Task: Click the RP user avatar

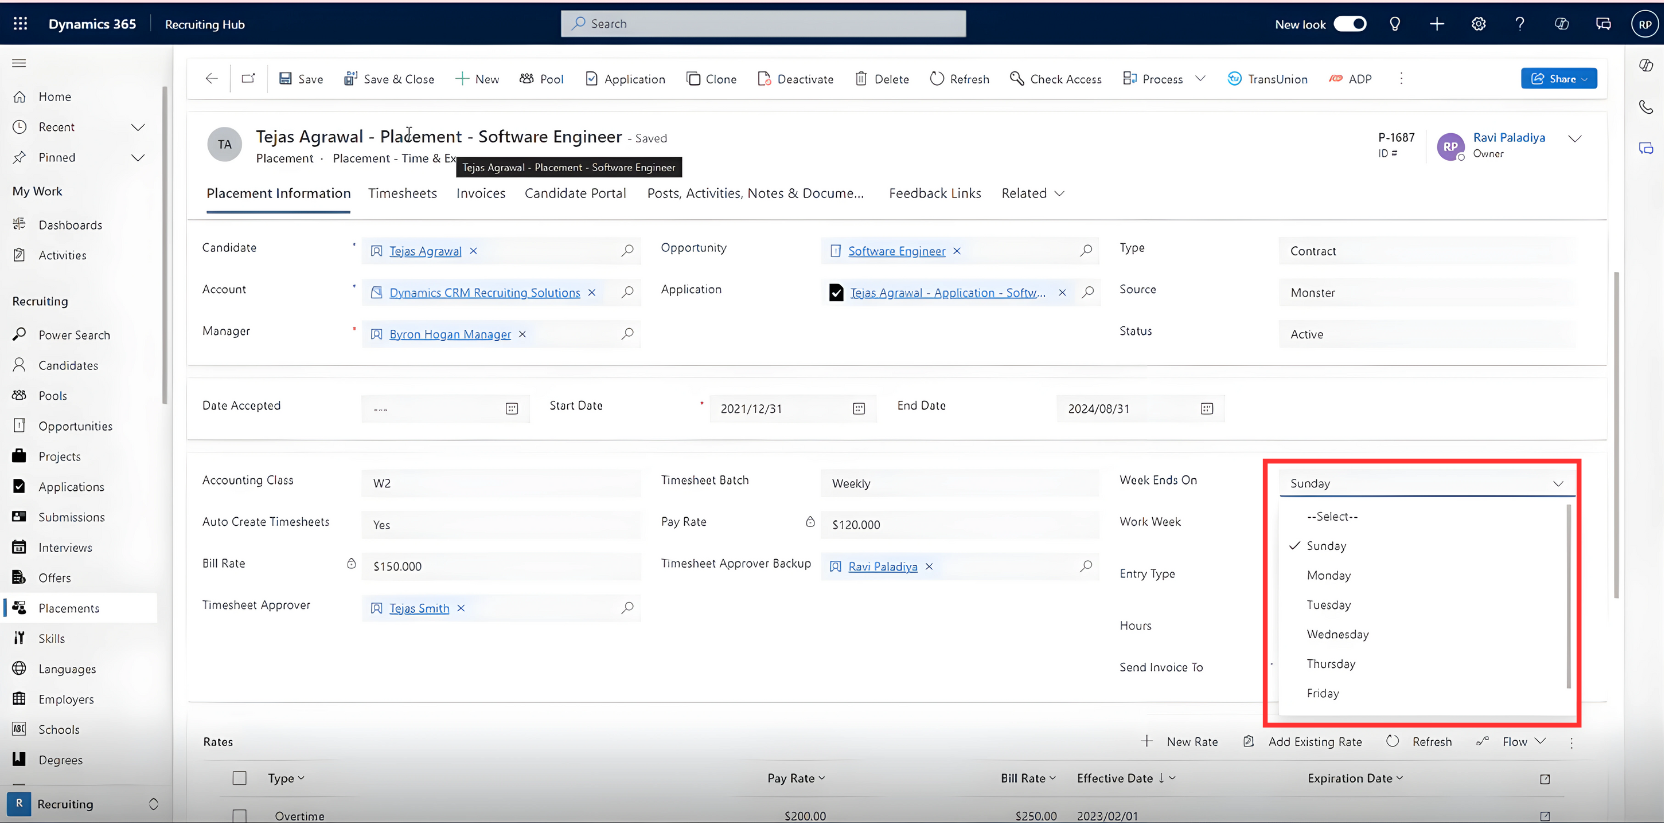Action: click(x=1645, y=24)
